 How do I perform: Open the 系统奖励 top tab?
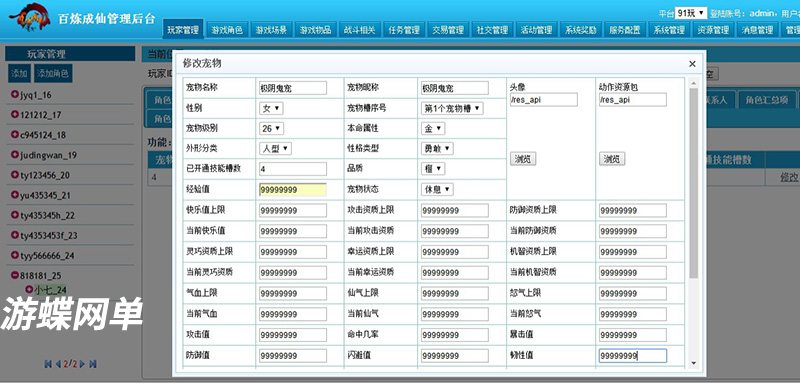tap(580, 30)
